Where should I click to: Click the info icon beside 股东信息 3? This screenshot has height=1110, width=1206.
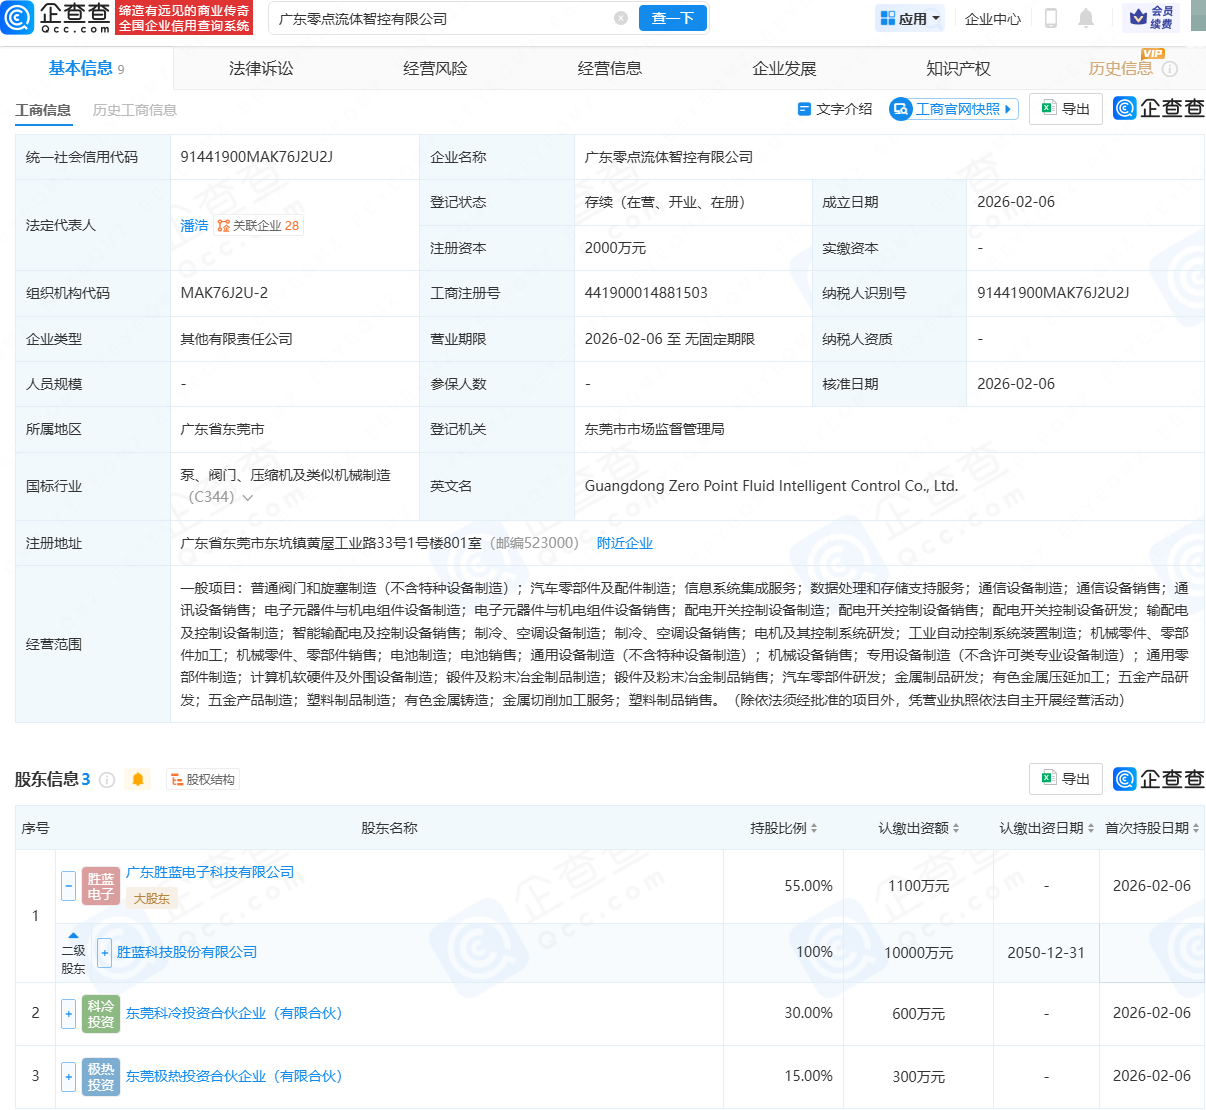click(107, 779)
